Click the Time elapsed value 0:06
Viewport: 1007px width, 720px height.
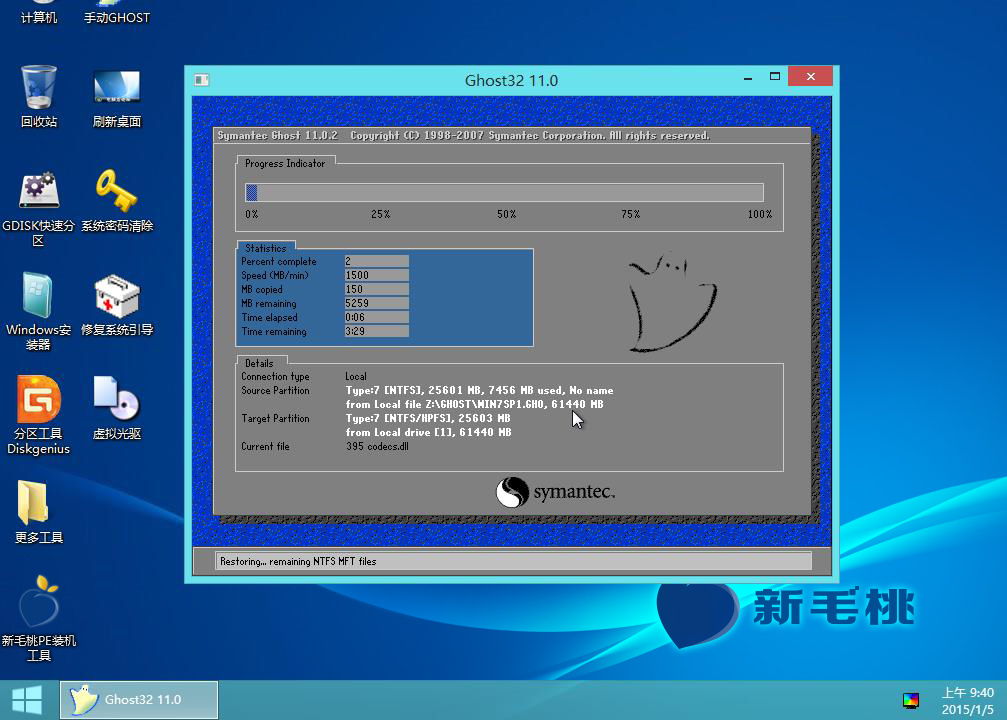pos(376,317)
